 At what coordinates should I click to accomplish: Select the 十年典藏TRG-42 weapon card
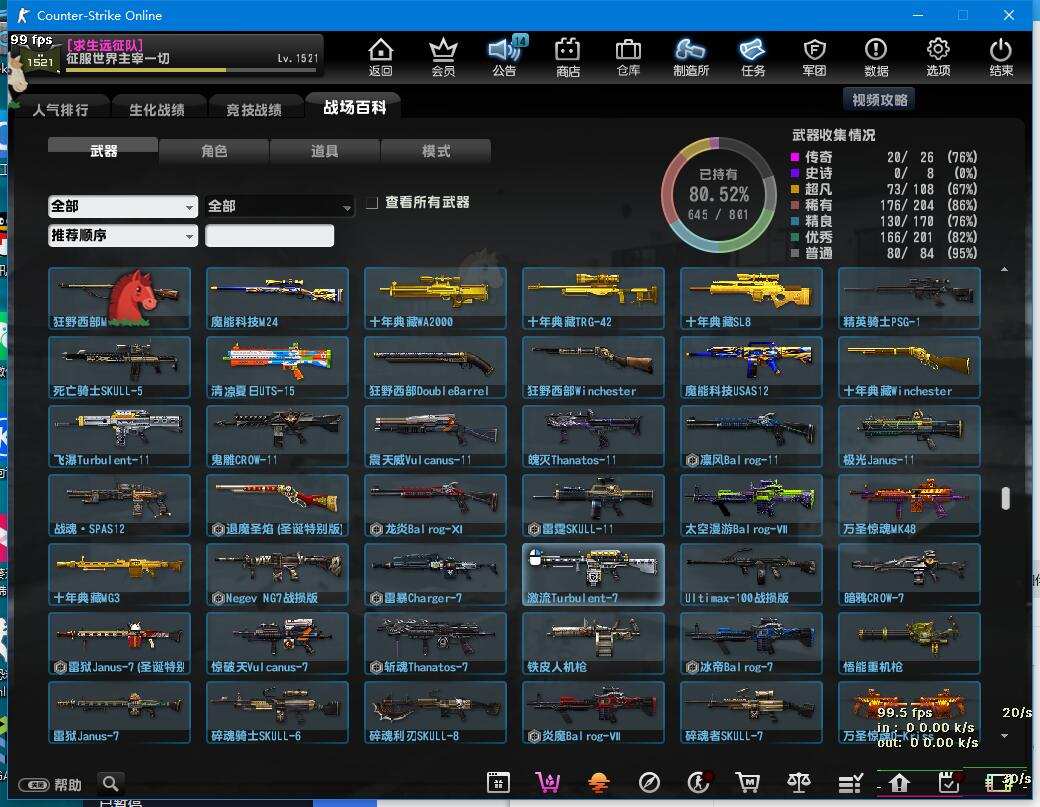point(593,298)
